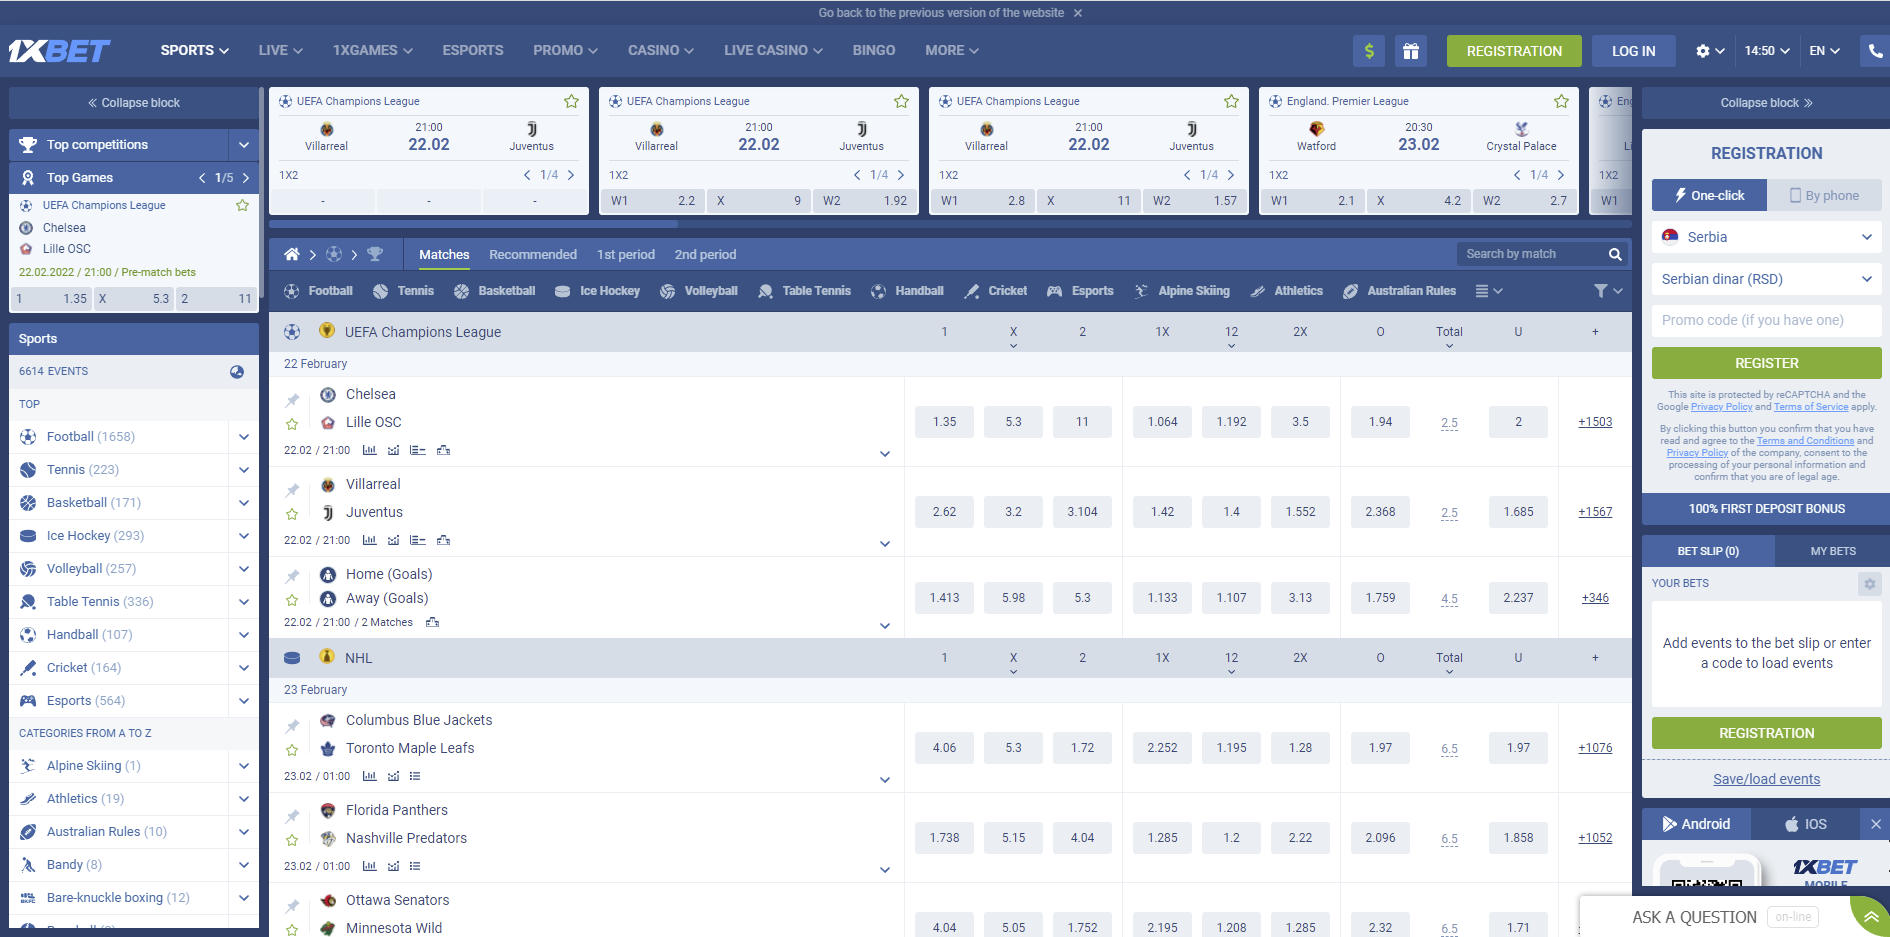Click the 100% FIRST DEPOSIT BONUS banner
1890x937 pixels.
tap(1767, 509)
